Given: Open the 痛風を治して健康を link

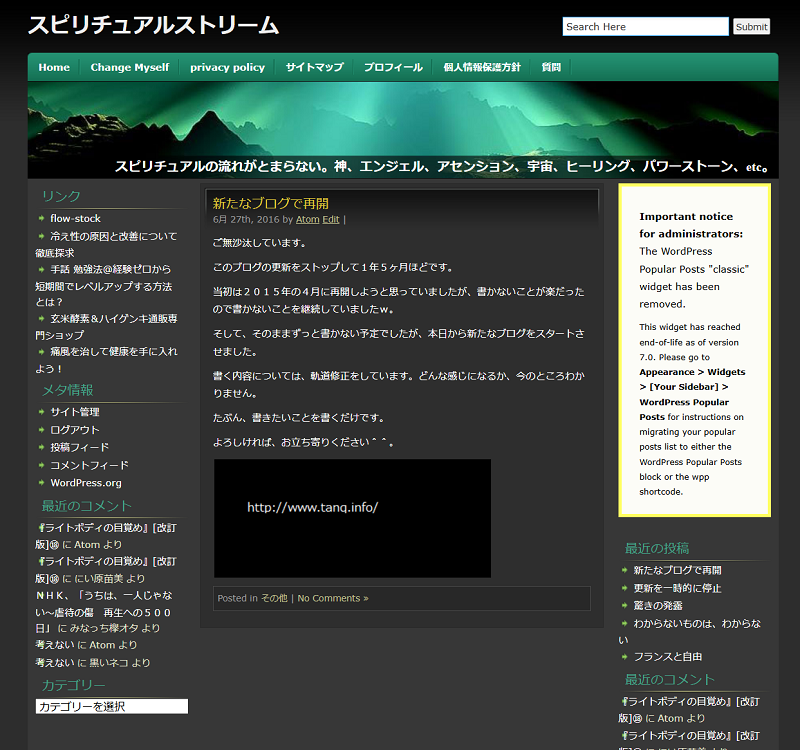Looking at the screenshot, I should click(106, 360).
